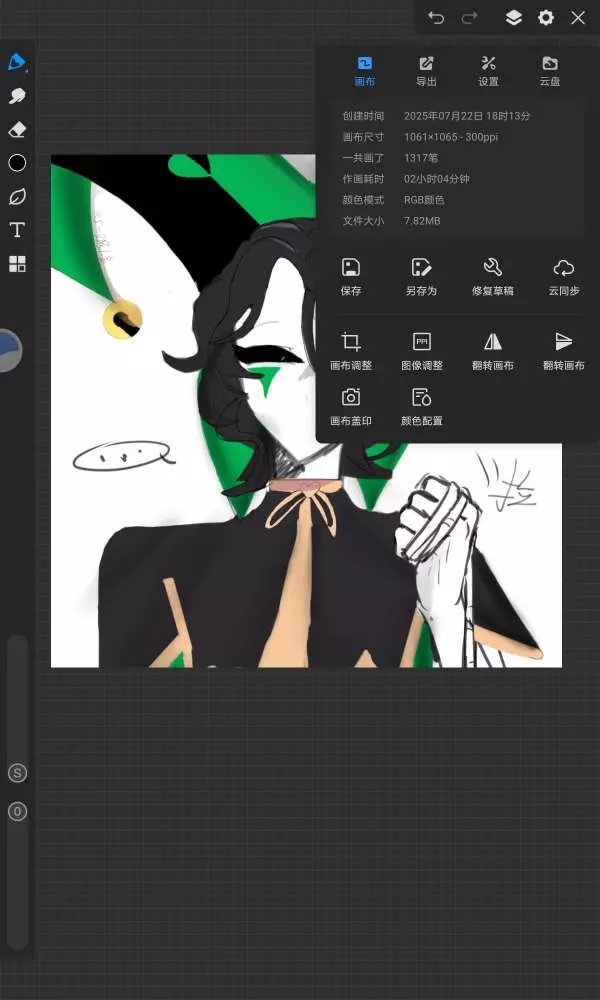
Task: Click the undo arrow
Action: click(436, 17)
